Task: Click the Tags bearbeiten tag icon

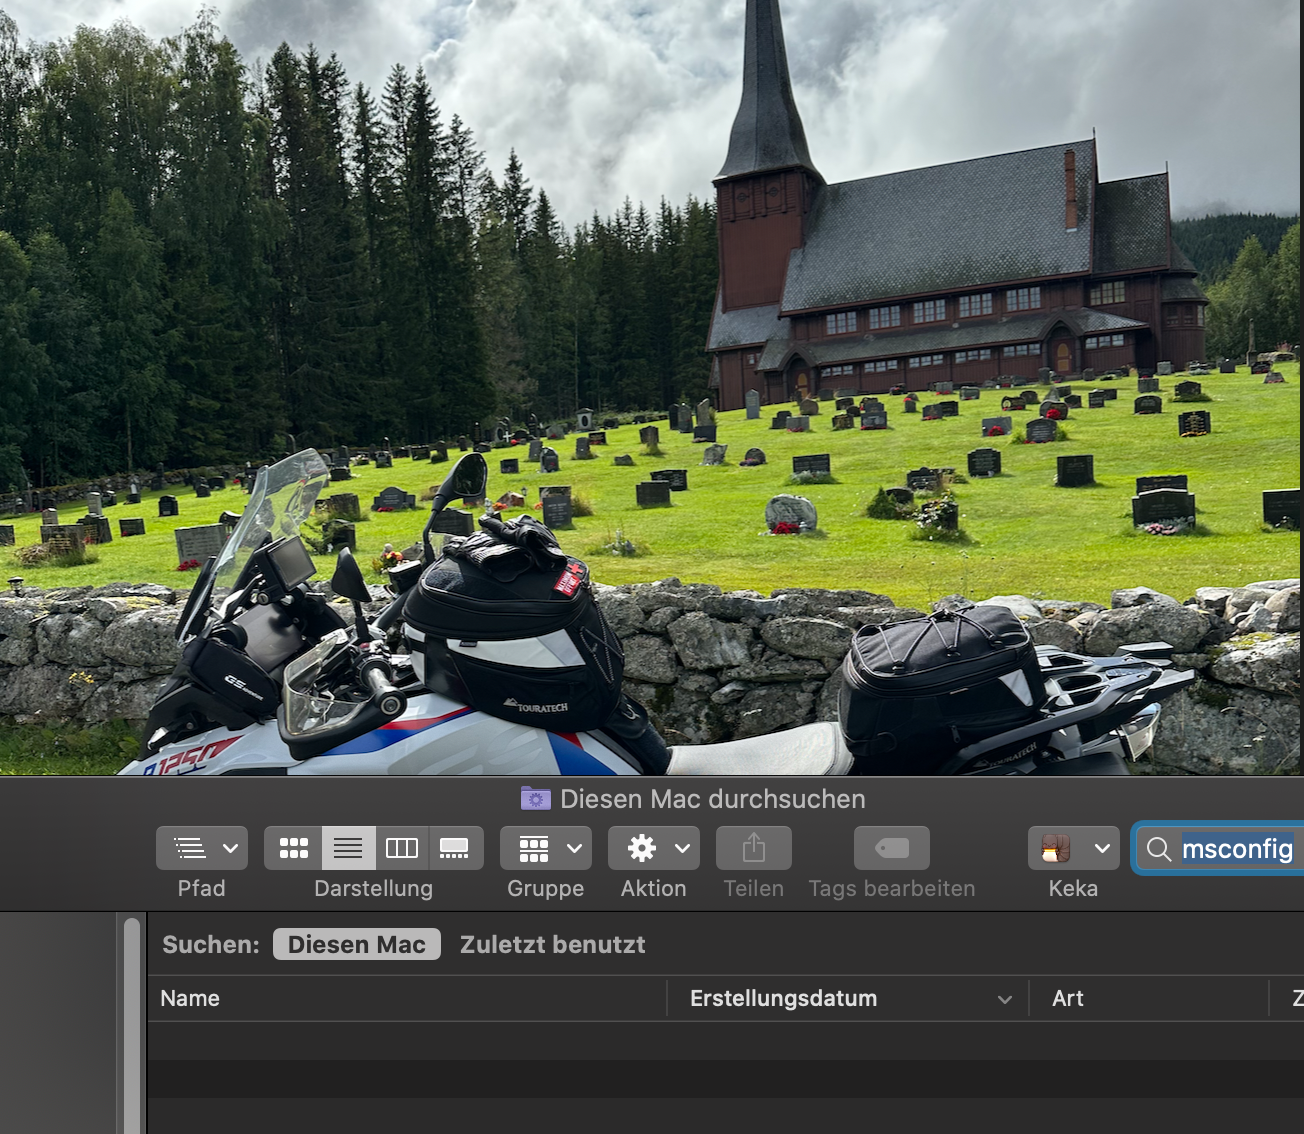Action: pyautogui.click(x=891, y=849)
